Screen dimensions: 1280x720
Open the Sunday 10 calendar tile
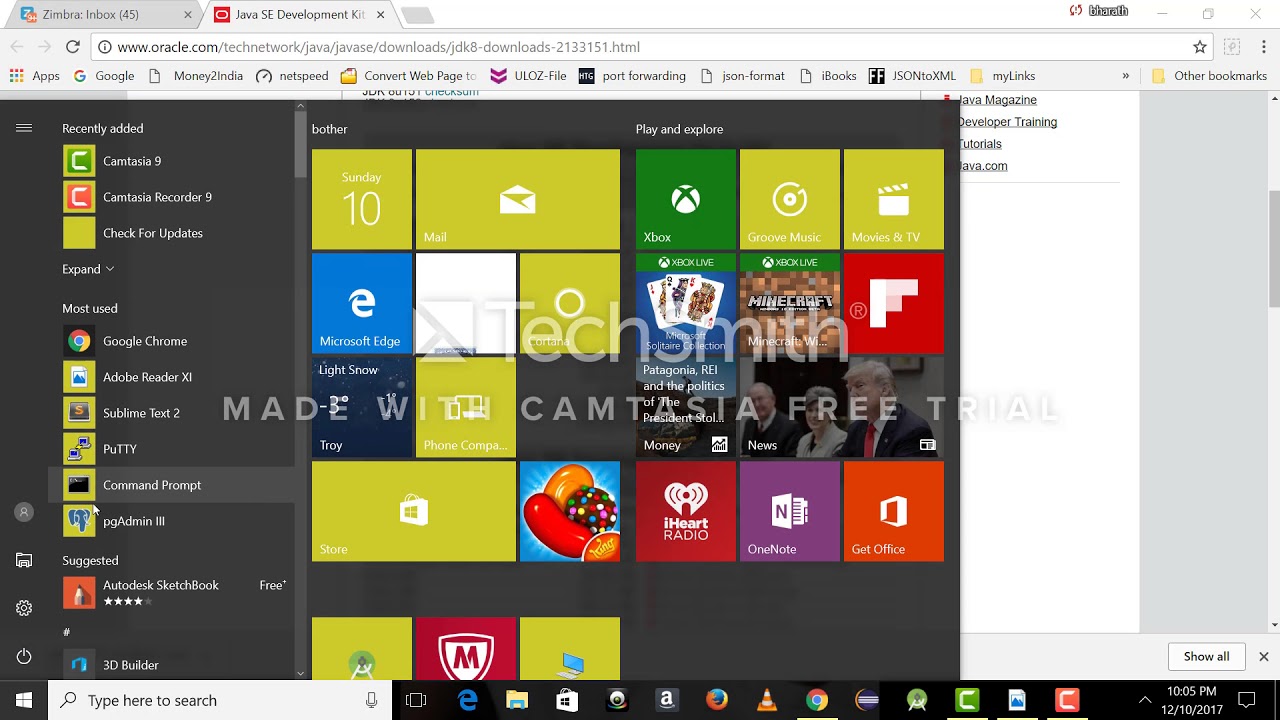[x=362, y=199]
